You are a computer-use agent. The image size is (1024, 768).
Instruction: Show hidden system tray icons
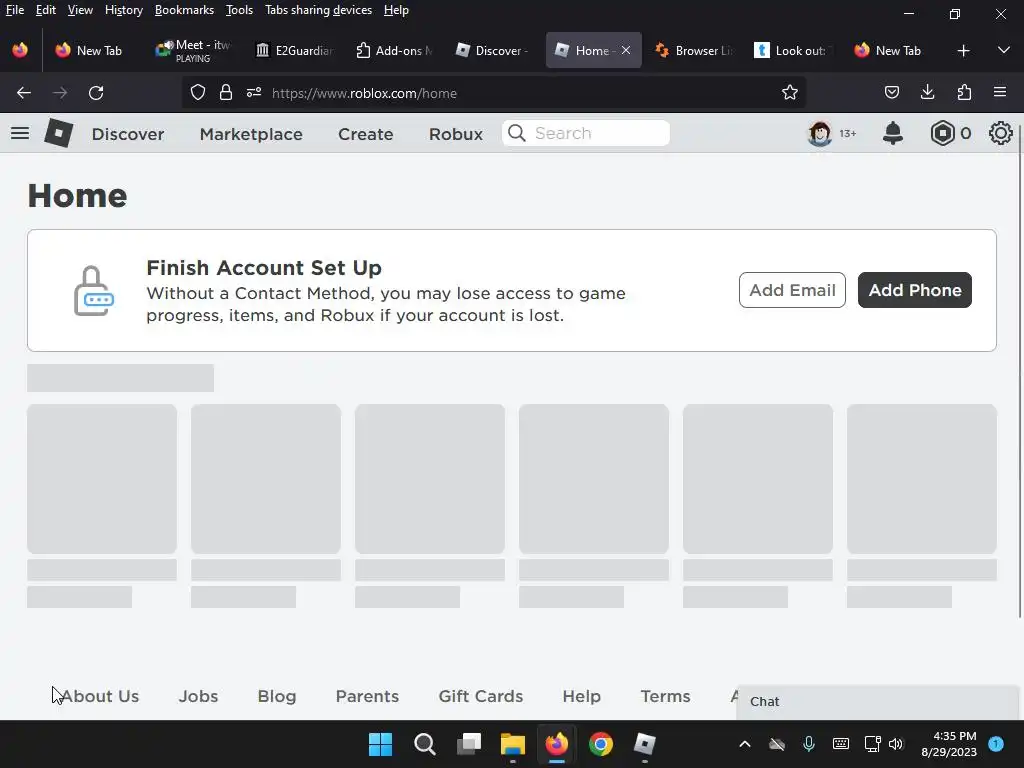(x=744, y=744)
